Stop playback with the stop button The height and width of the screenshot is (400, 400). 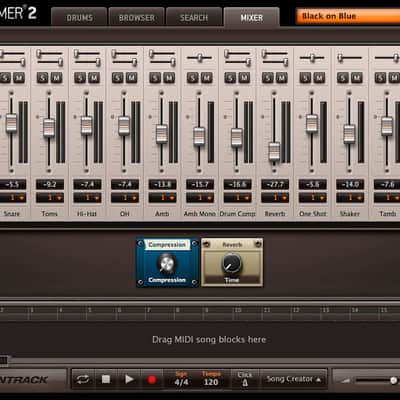106,379
